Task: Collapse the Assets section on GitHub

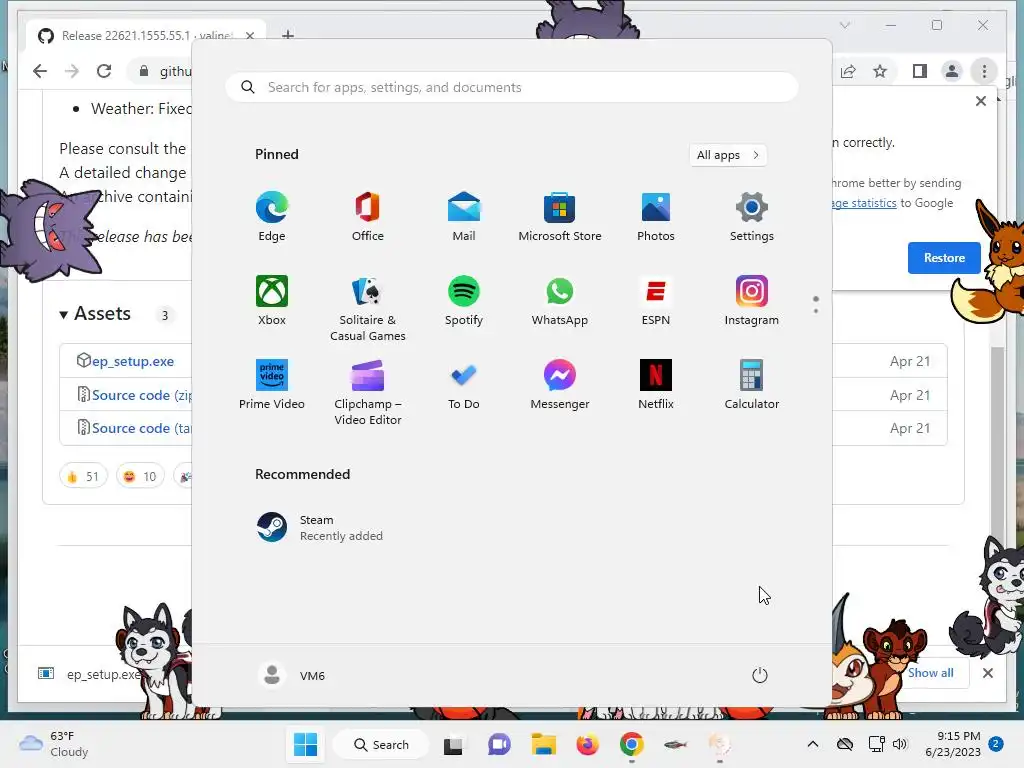Action: click(95, 313)
